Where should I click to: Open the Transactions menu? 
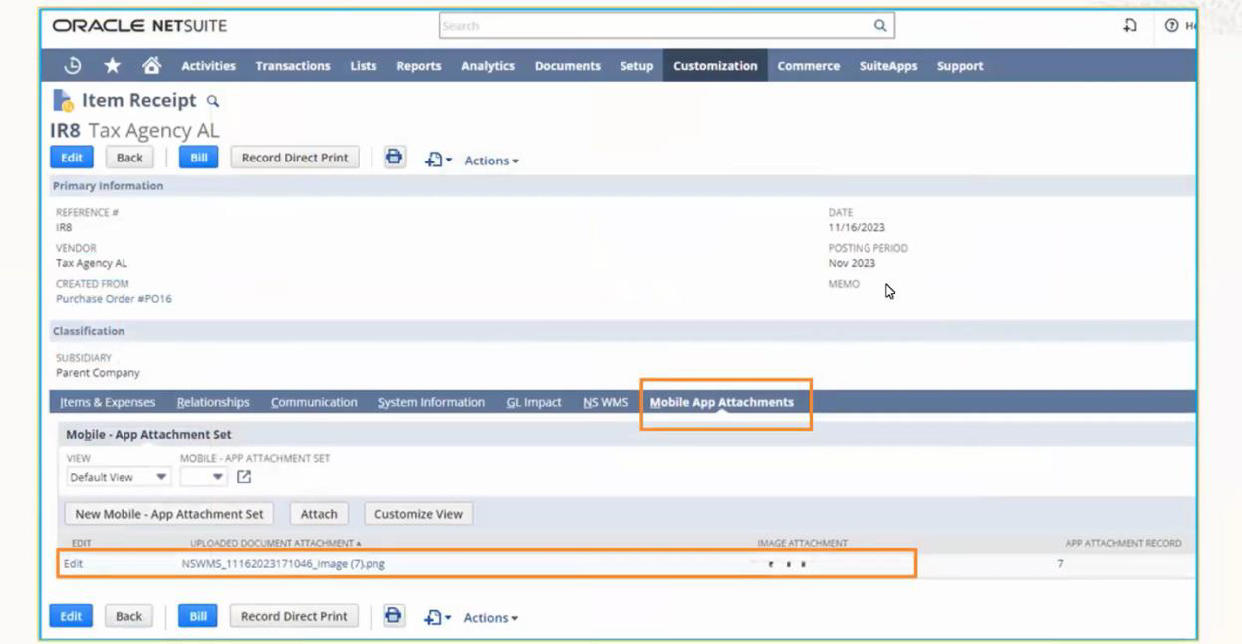click(x=293, y=66)
